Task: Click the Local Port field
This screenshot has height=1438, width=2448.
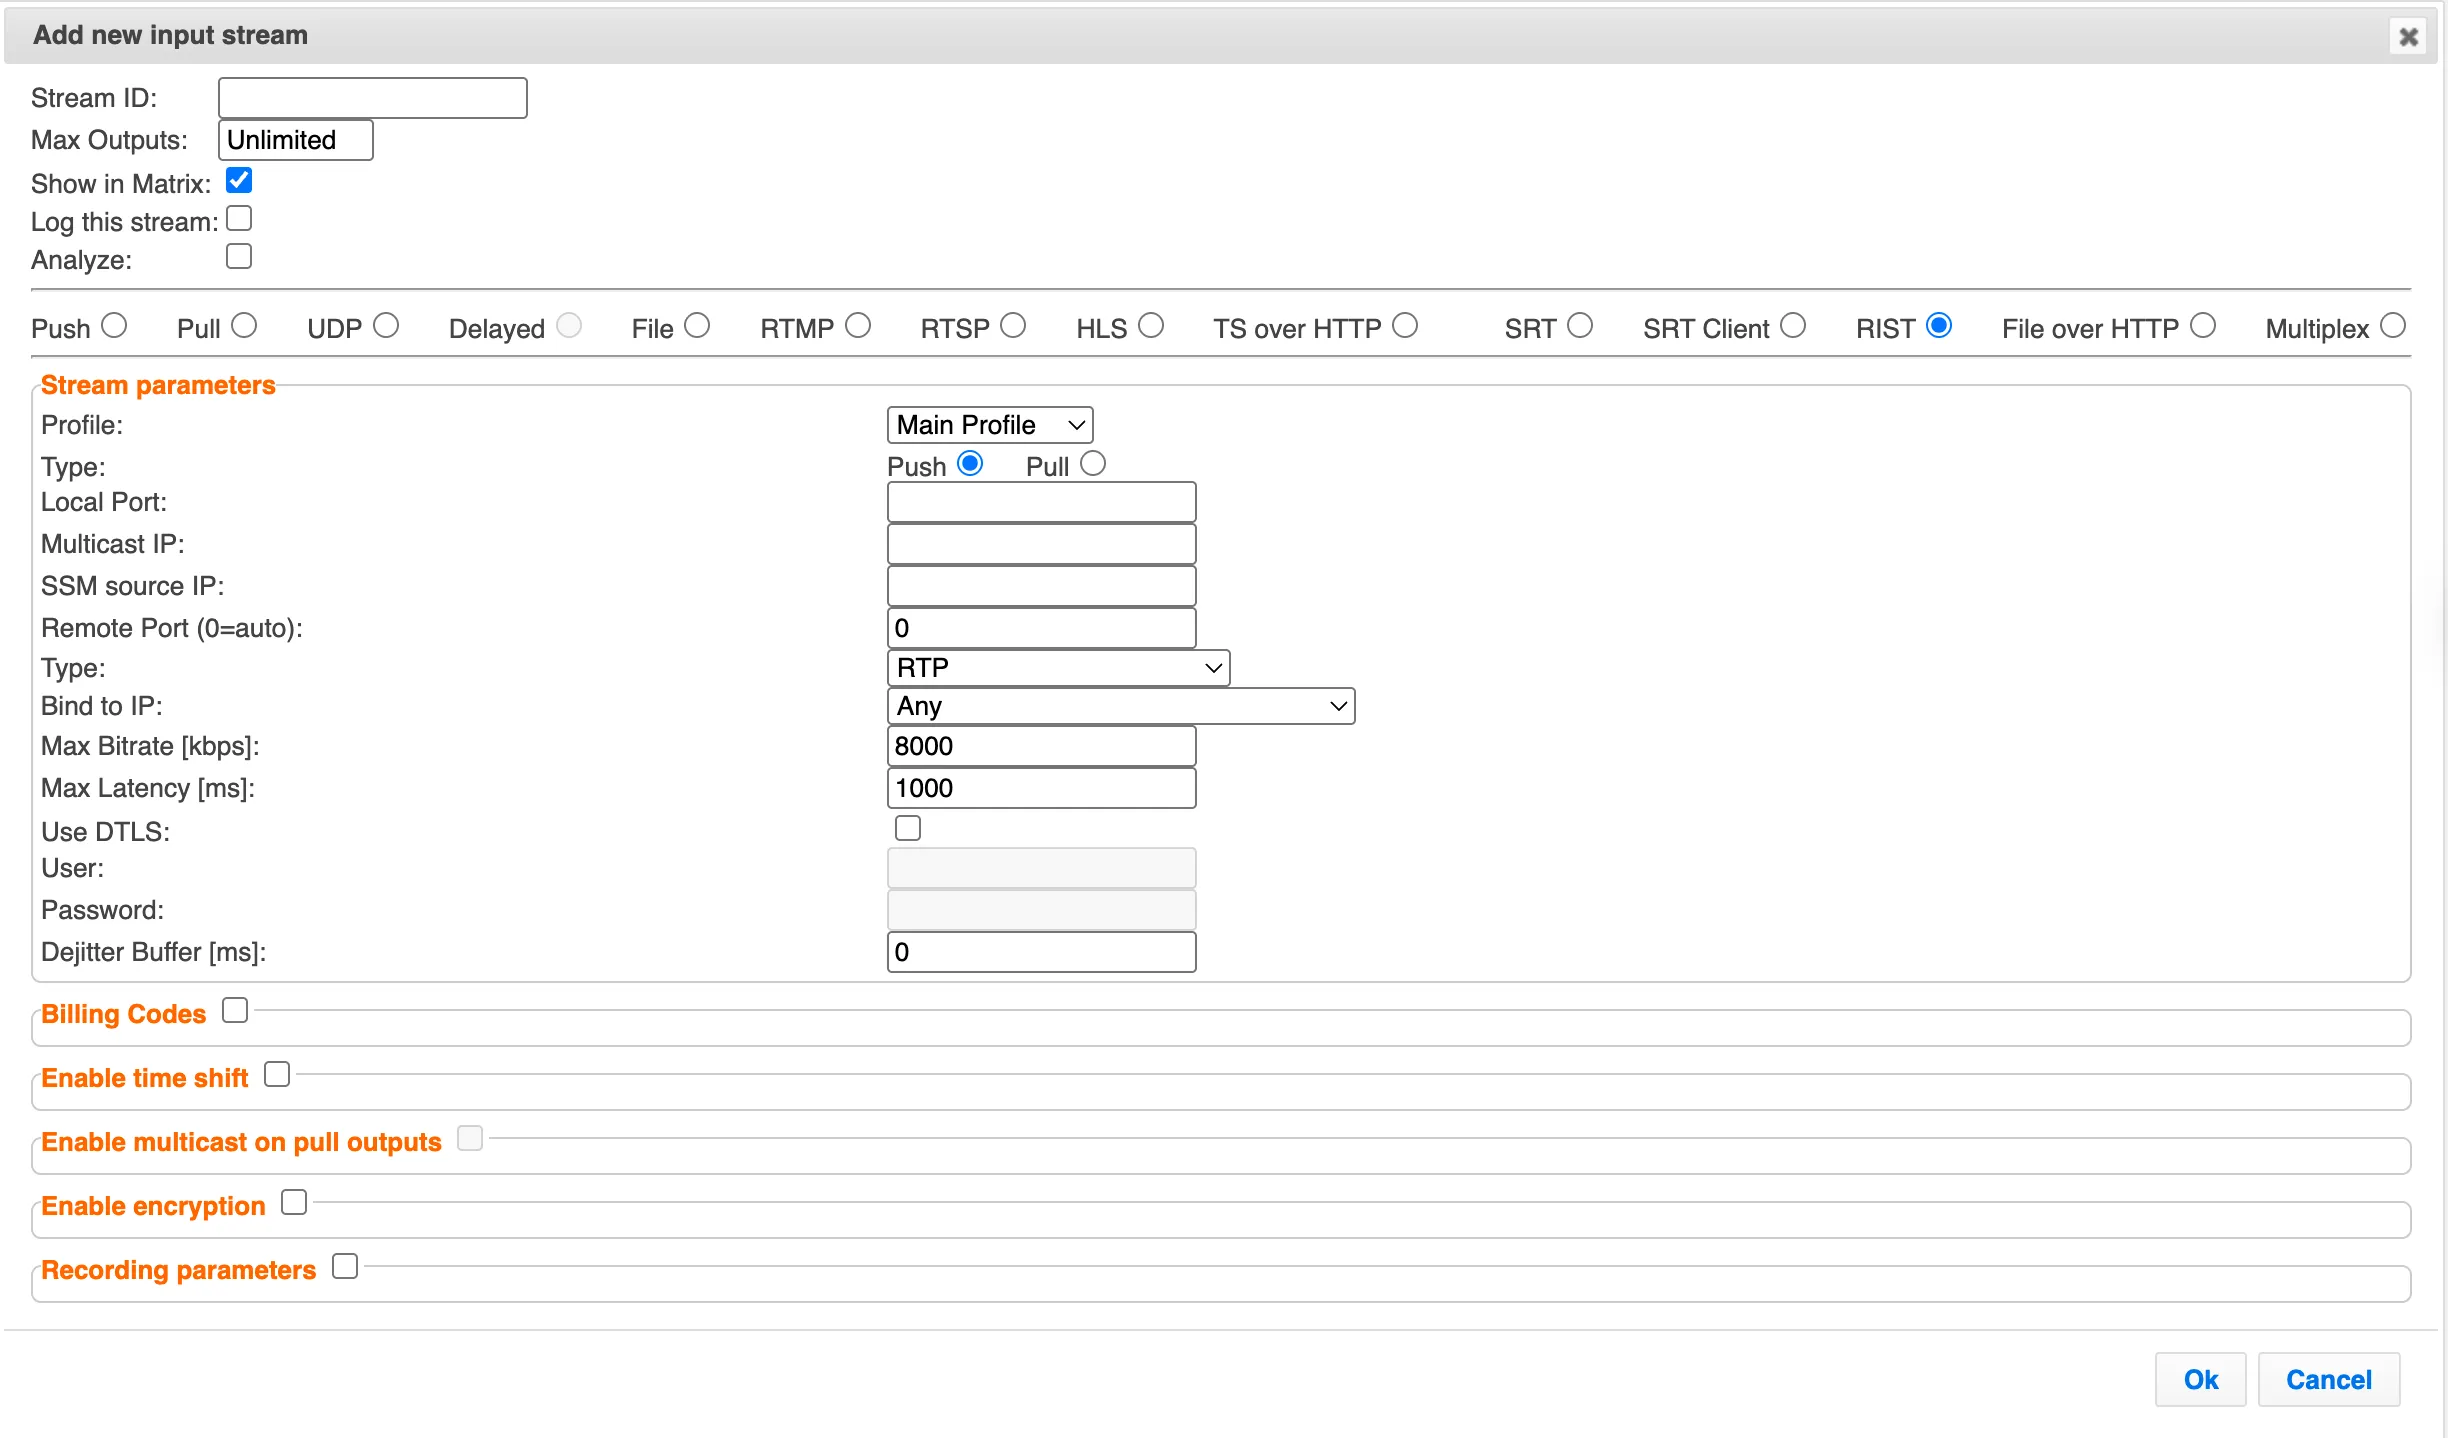Action: point(1042,502)
